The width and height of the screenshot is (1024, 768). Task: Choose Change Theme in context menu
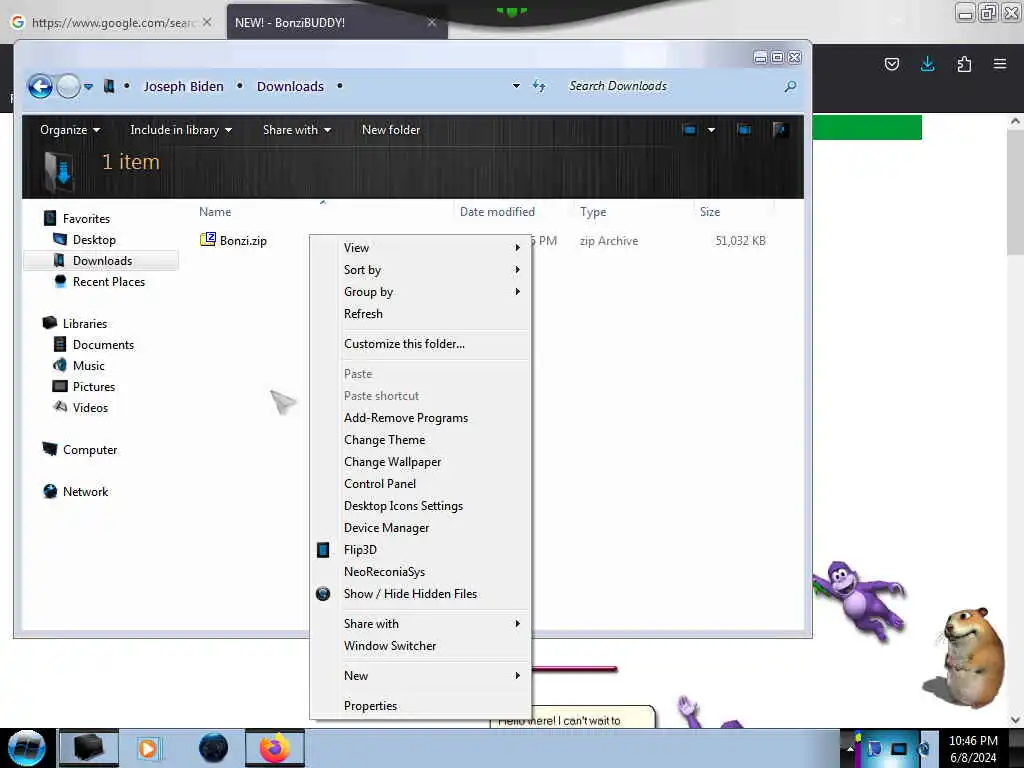coord(421,440)
